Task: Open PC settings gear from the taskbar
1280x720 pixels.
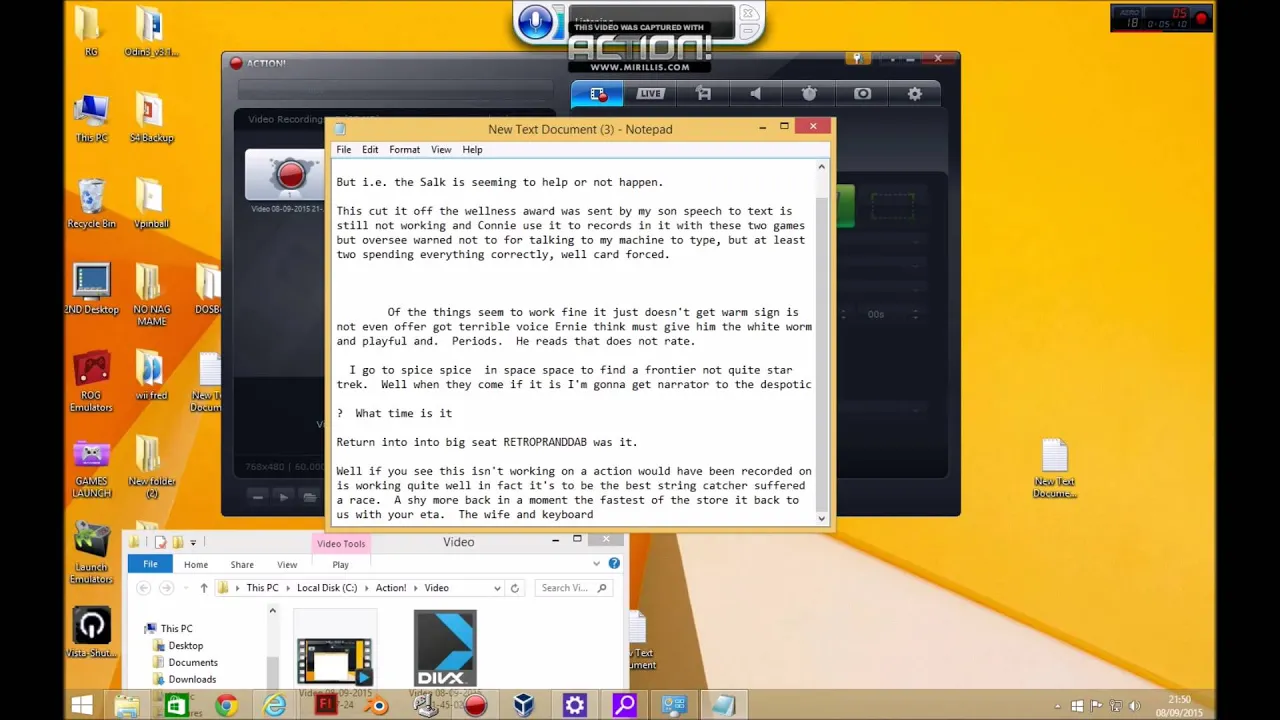Action: pos(574,705)
